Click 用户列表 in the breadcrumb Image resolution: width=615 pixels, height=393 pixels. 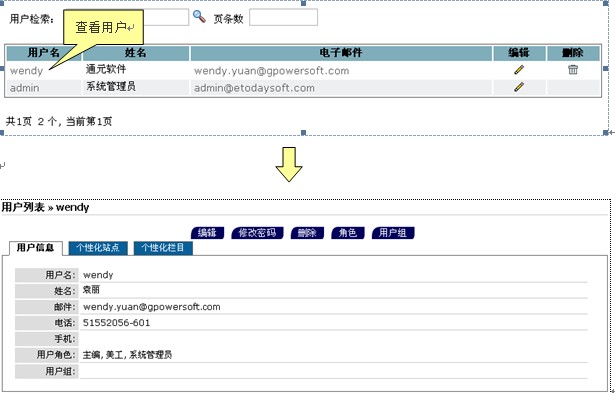(23, 207)
